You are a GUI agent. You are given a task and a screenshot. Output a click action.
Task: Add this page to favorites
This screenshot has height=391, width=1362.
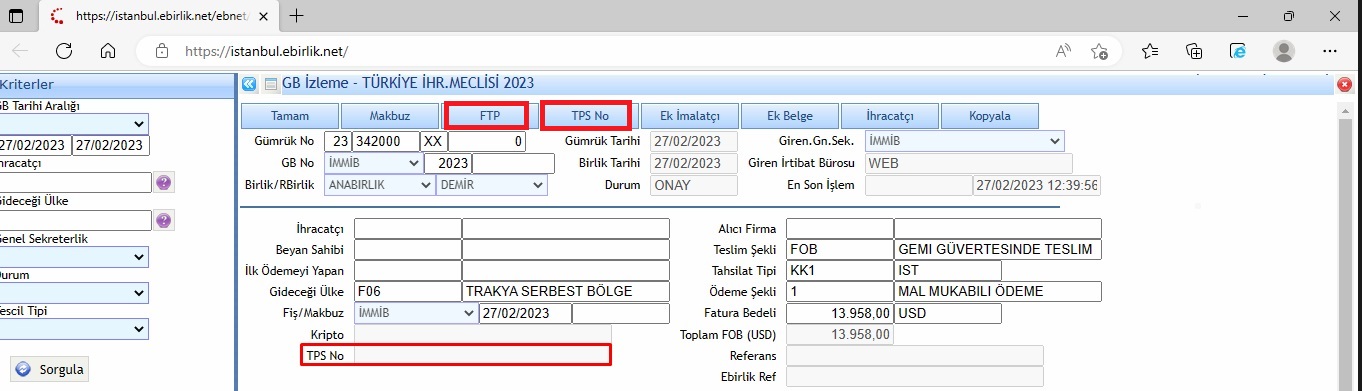[x=1100, y=51]
